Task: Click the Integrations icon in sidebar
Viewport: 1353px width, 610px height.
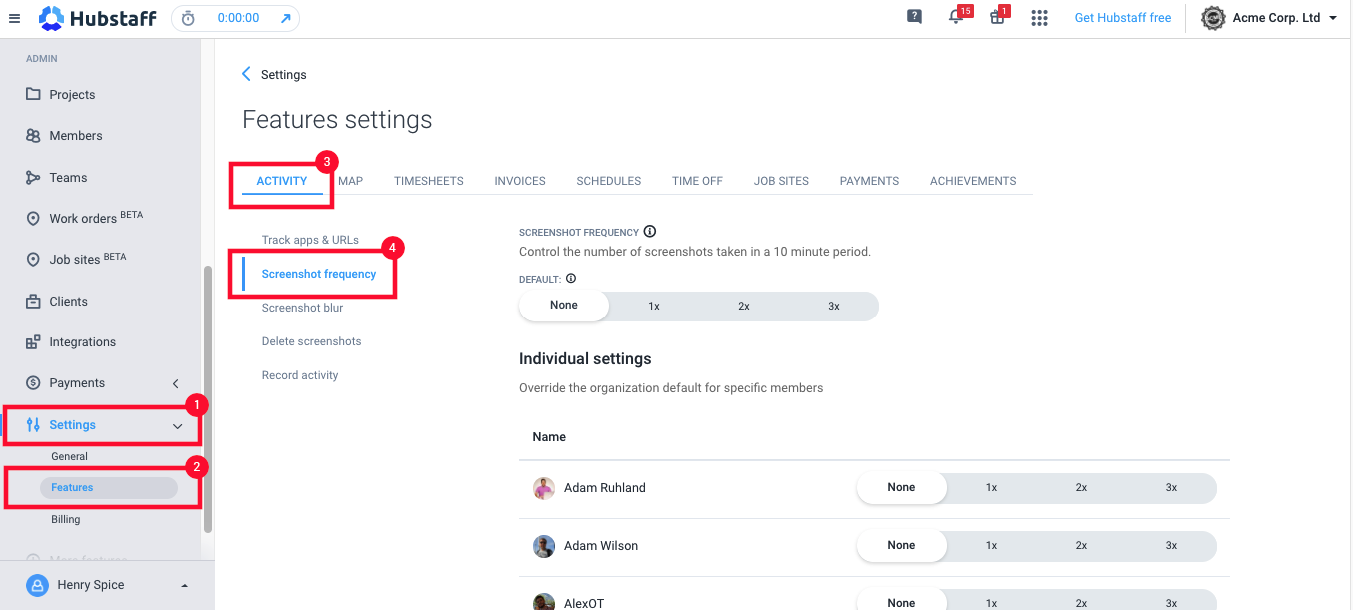Action: pos(33,342)
